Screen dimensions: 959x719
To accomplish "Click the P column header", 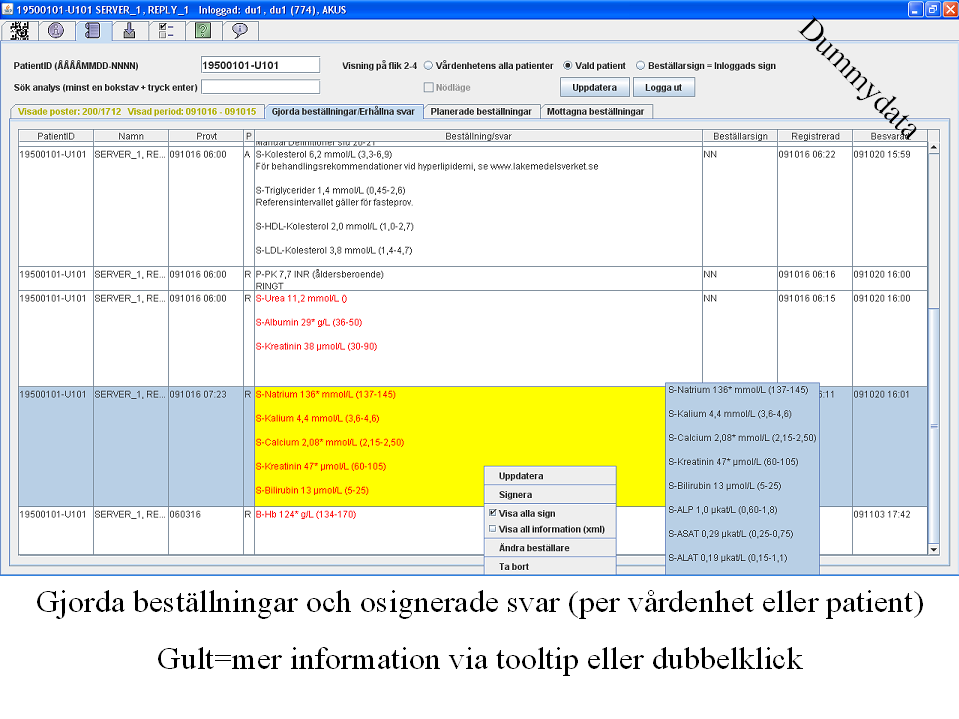I will [x=248, y=136].
